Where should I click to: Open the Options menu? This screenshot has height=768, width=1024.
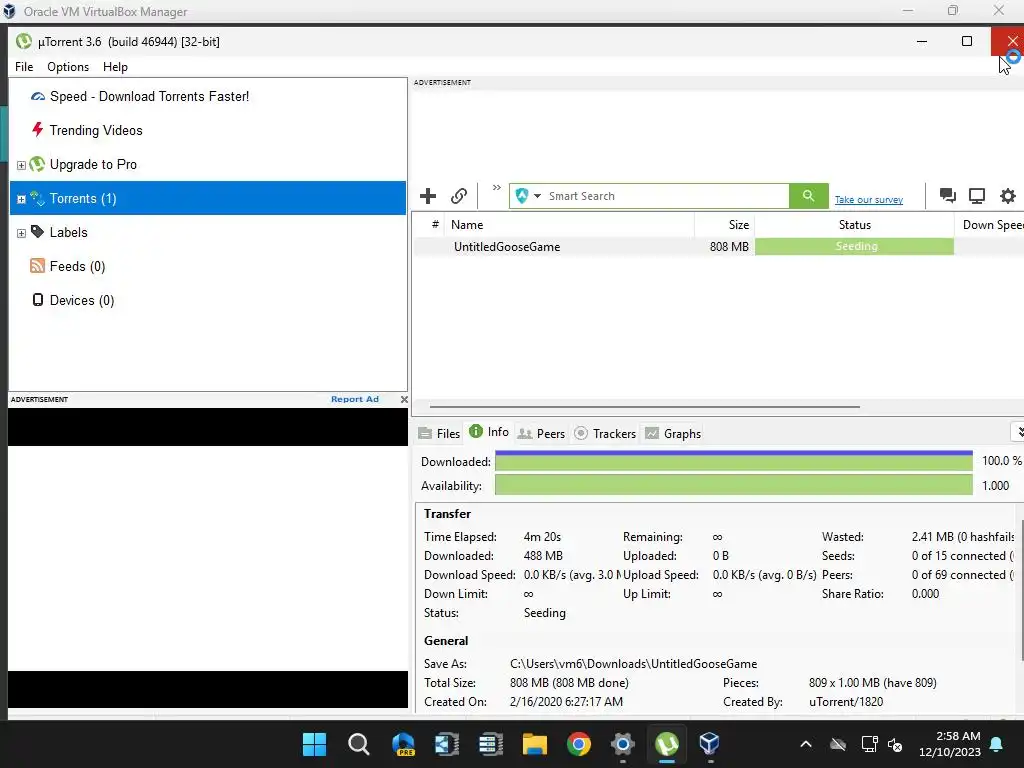pyautogui.click(x=68, y=67)
